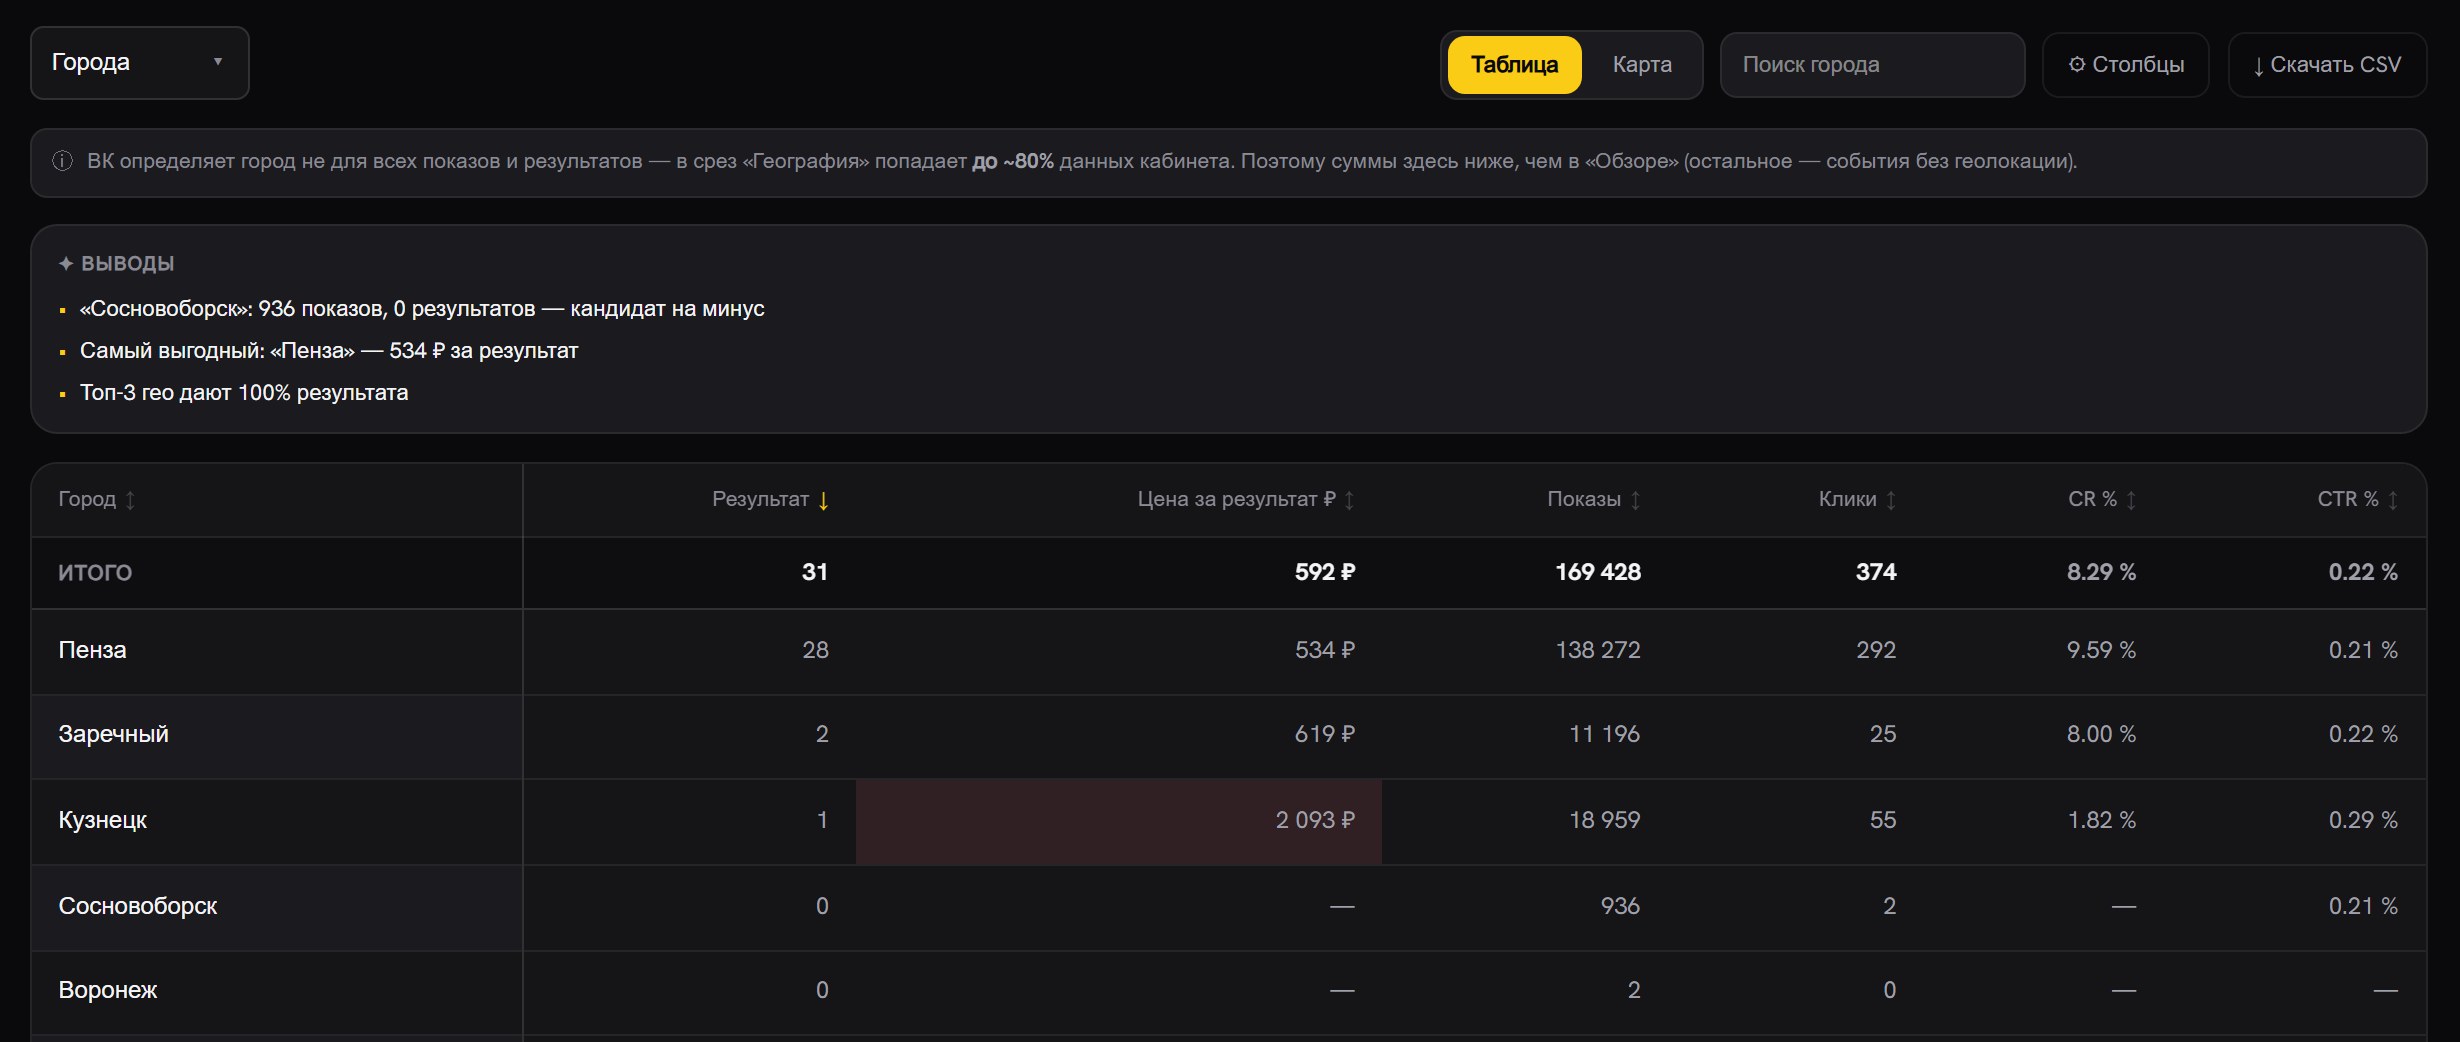2460x1042 pixels.
Task: Select the ИТОГО row label
Action: pyautogui.click(x=95, y=573)
